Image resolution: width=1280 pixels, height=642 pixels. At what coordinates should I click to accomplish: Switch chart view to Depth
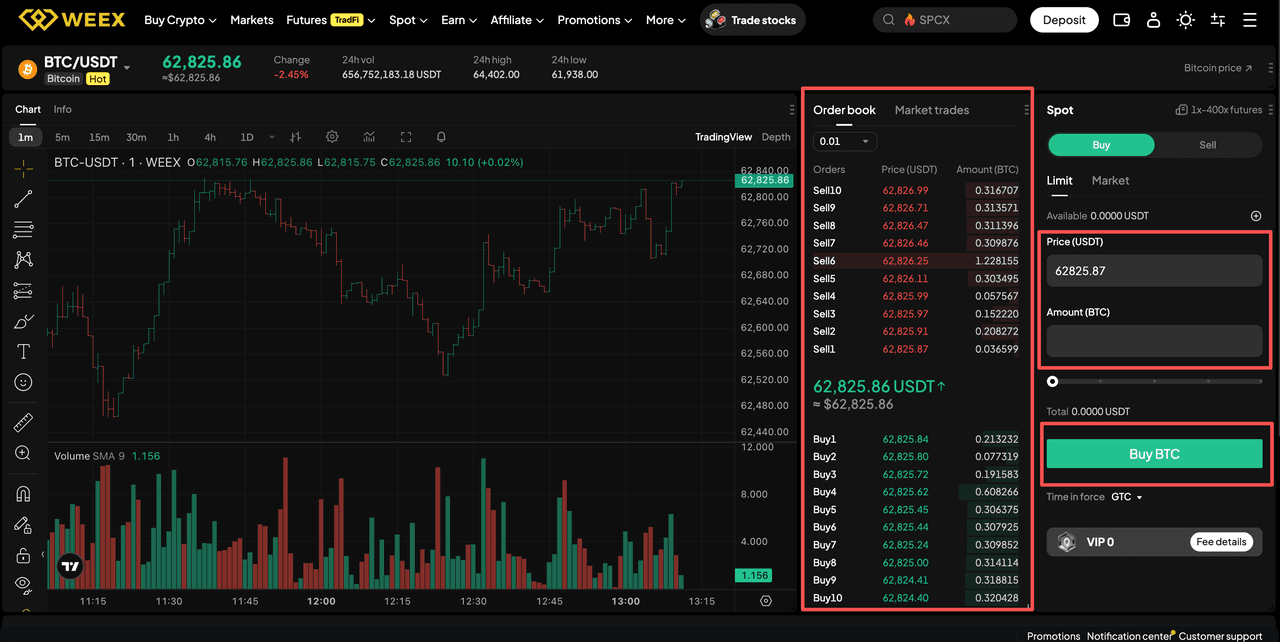(x=776, y=137)
